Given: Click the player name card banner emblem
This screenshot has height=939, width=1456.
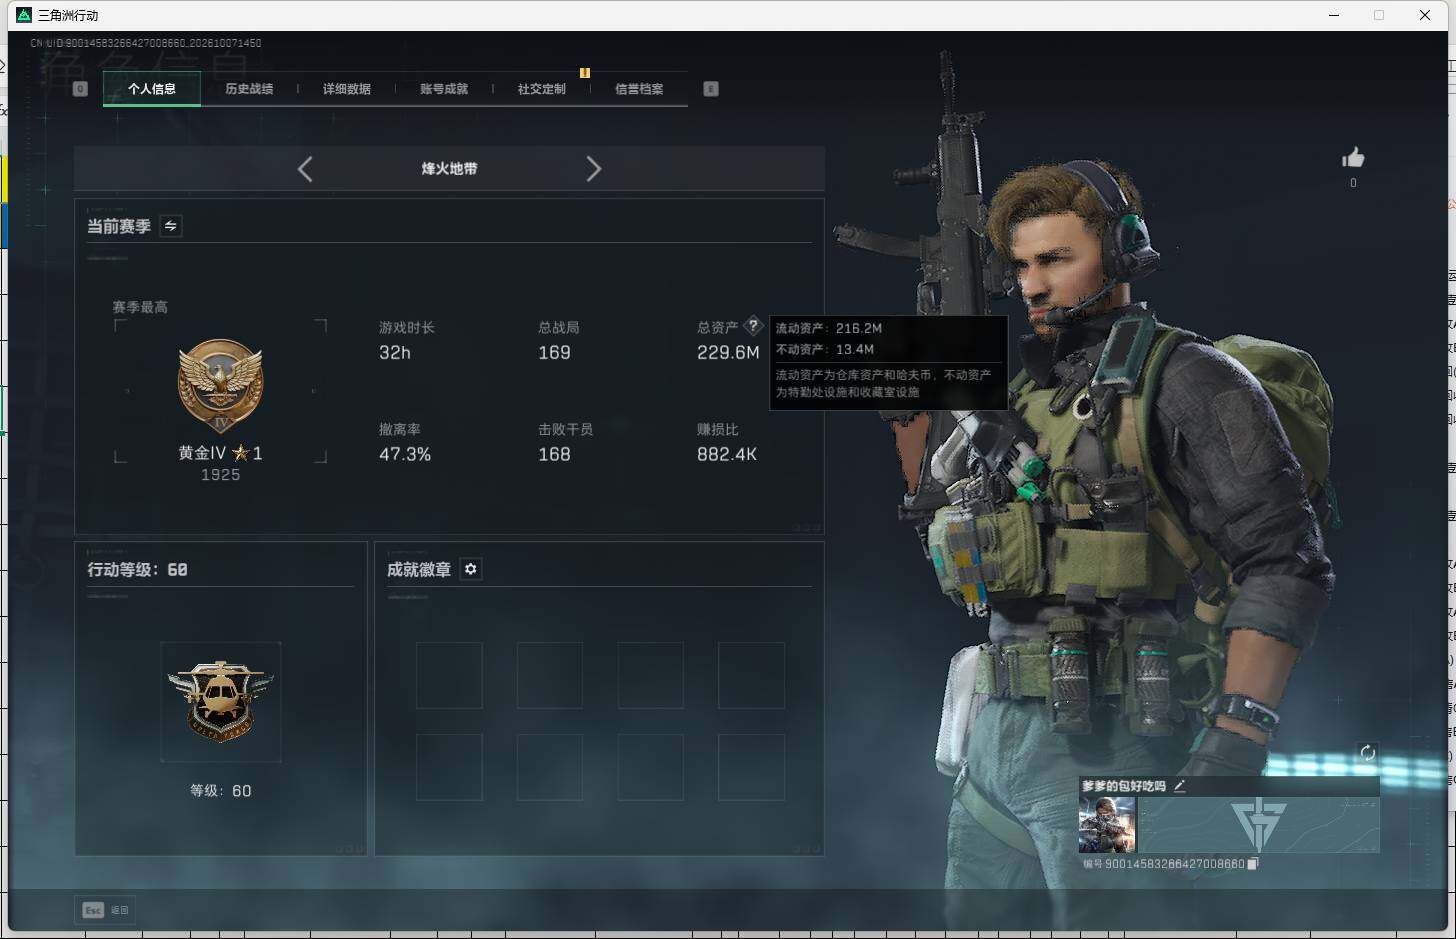Looking at the screenshot, I should (x=1258, y=824).
